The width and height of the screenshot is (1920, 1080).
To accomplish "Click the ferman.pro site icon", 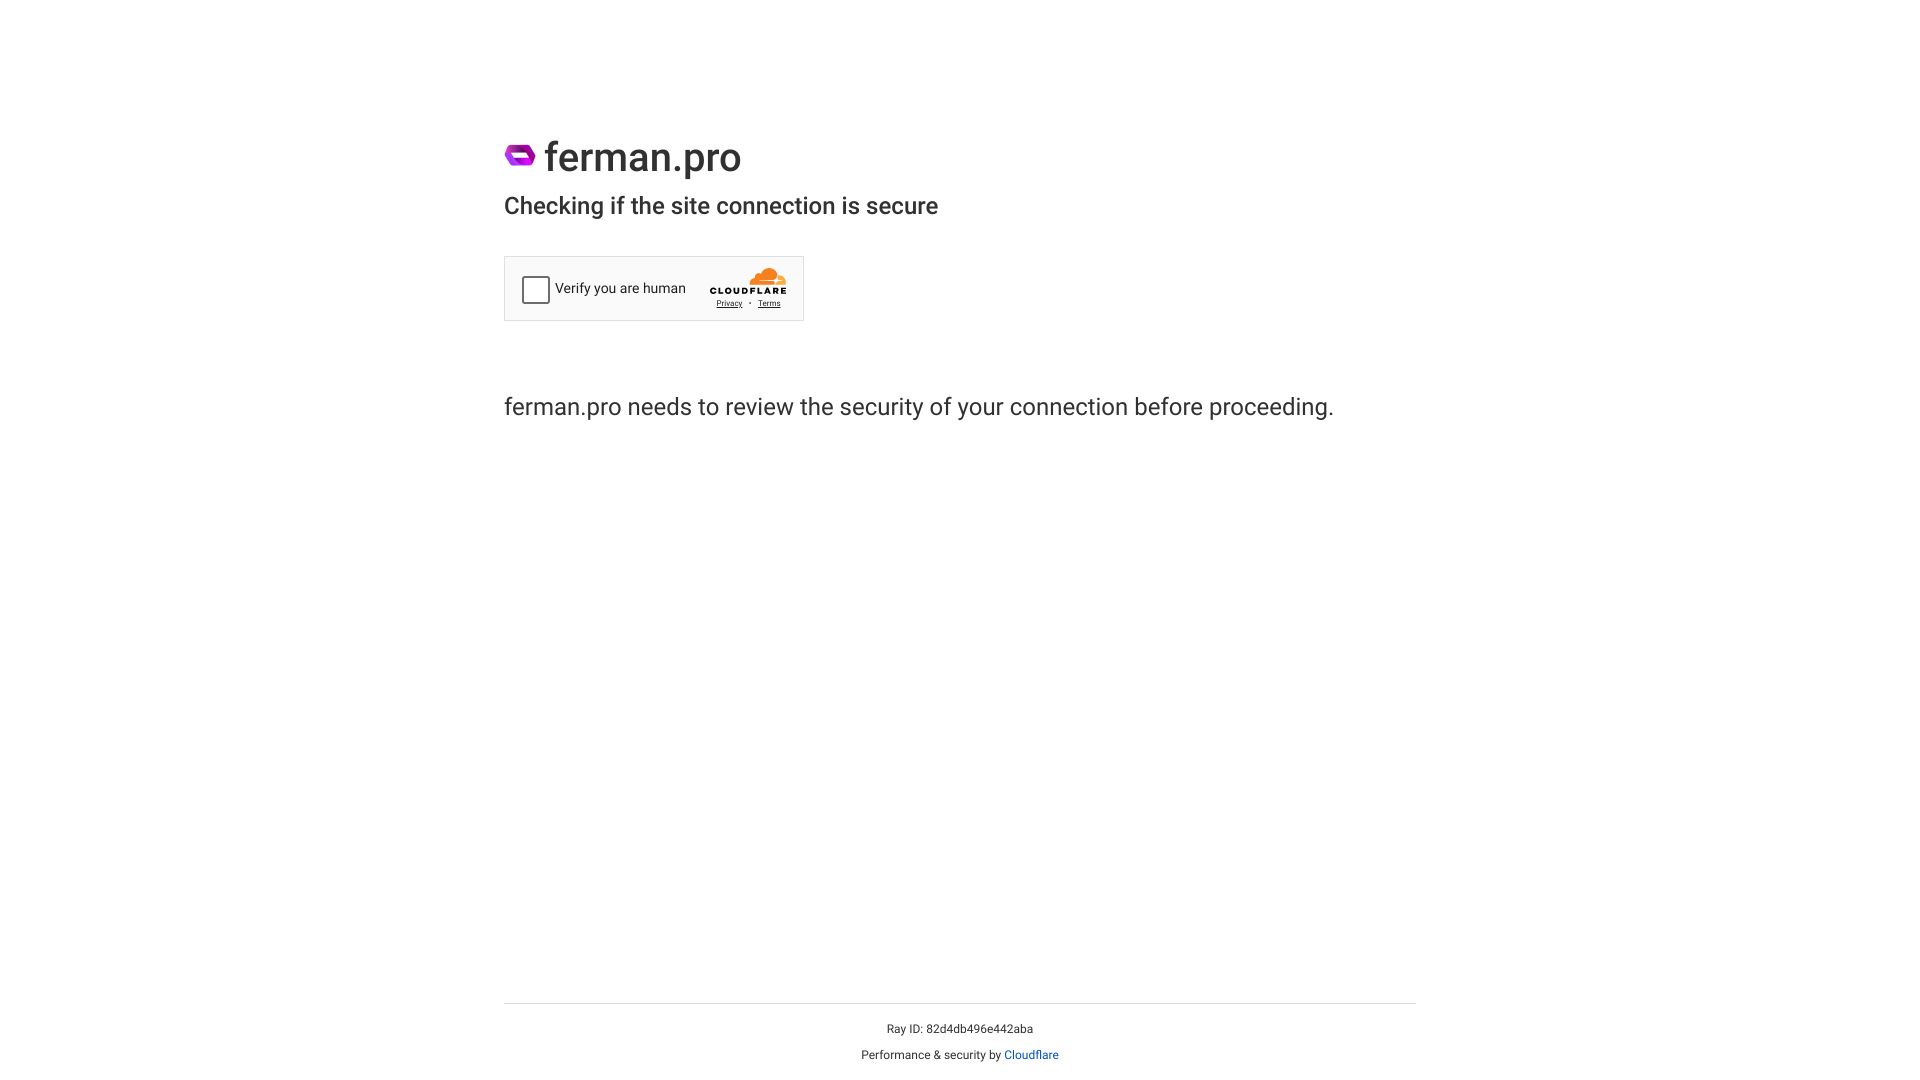I will pyautogui.click(x=518, y=154).
